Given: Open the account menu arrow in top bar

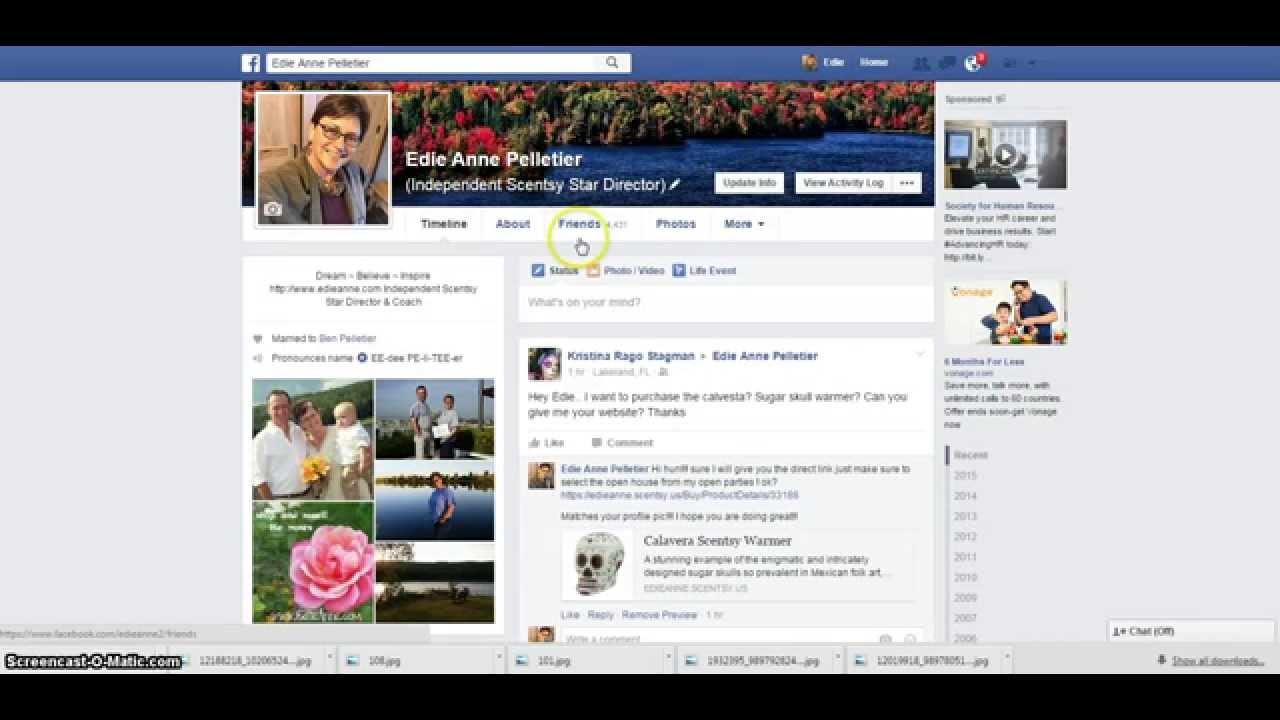Looking at the screenshot, I should (1032, 63).
